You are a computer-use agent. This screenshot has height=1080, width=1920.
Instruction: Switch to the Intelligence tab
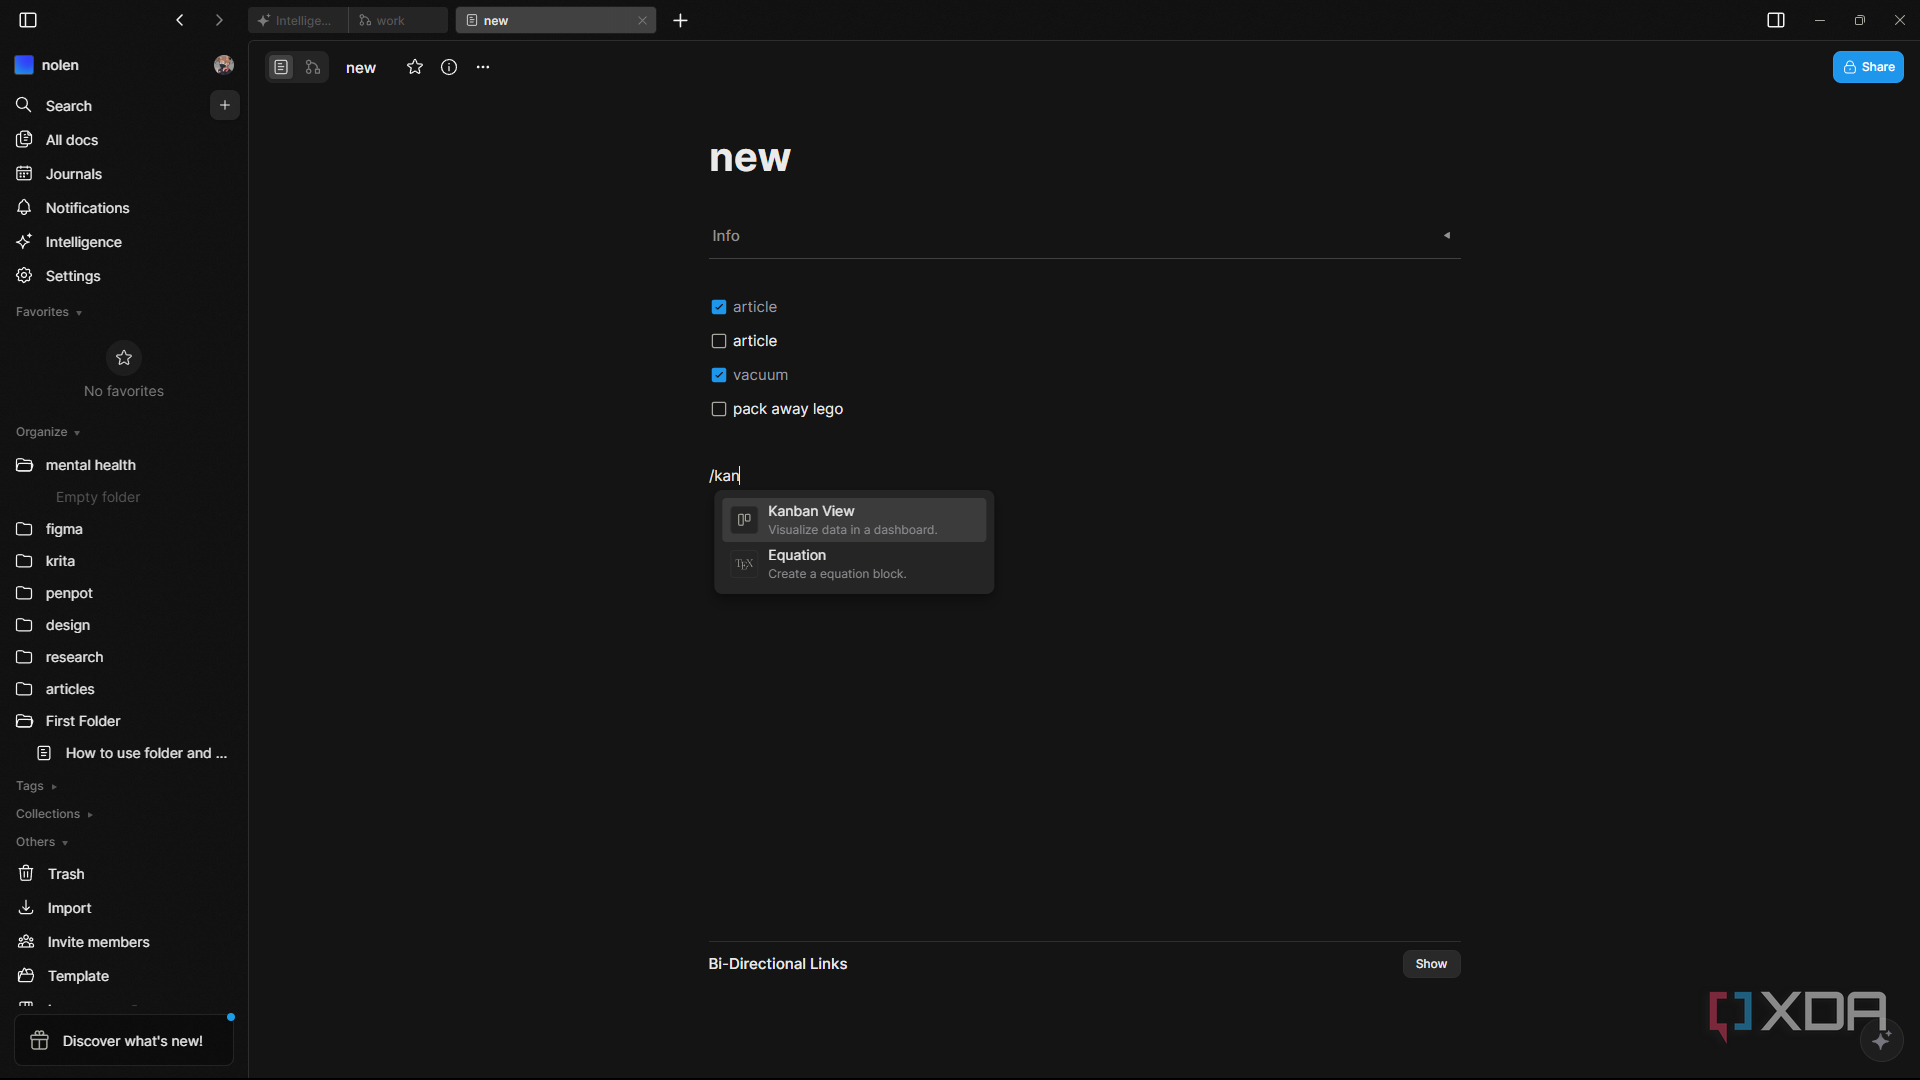(297, 20)
